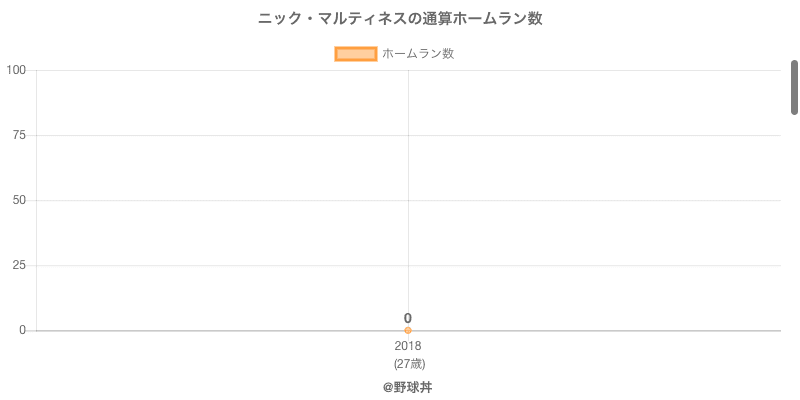Screen dimensions: 800x400
Task: Click the 50 y-axis label
Action: (x=19, y=200)
